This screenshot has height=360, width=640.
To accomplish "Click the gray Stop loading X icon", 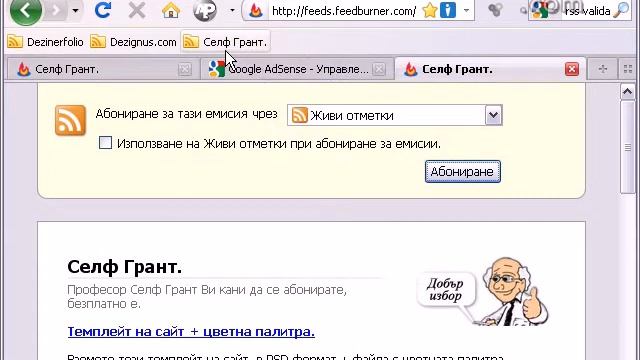I will 137,11.
